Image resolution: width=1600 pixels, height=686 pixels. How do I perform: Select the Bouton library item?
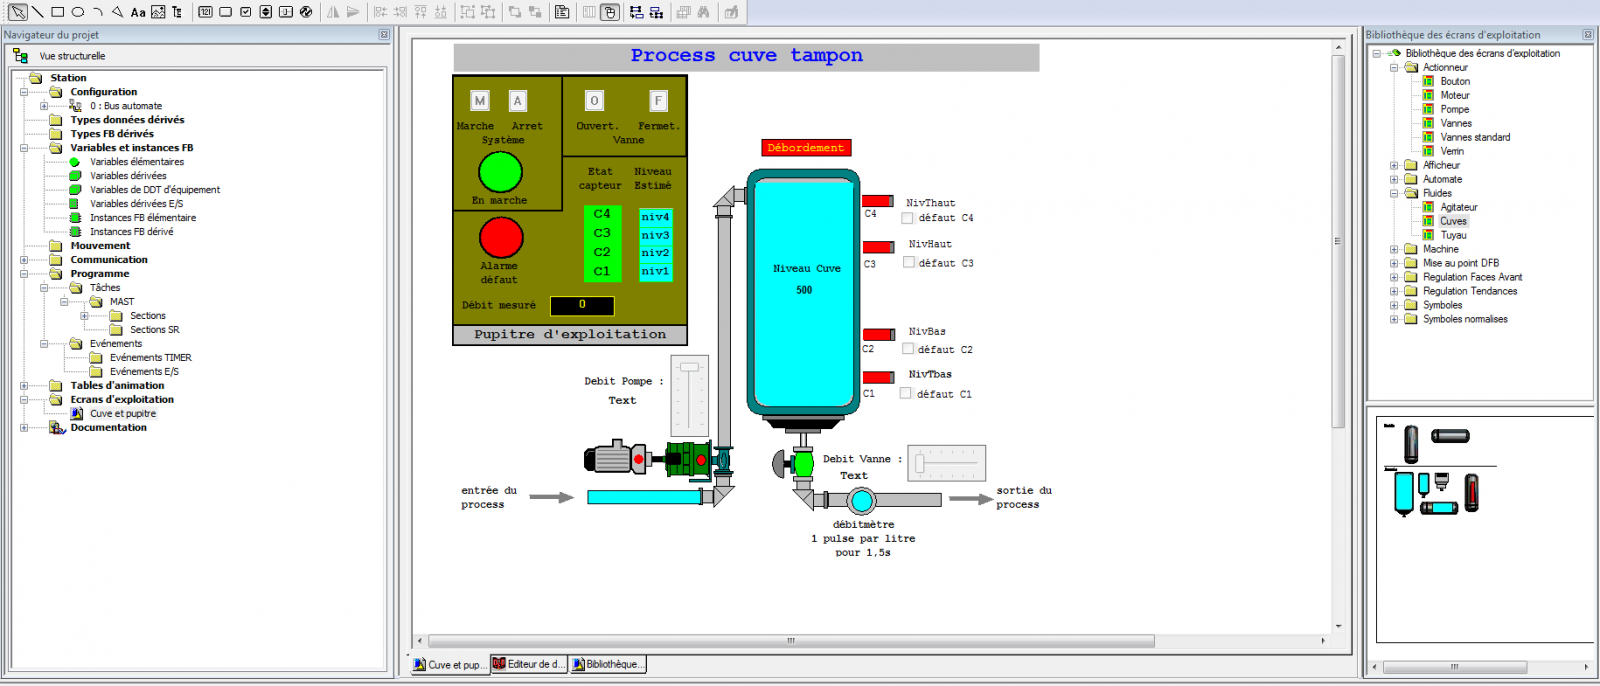(x=1455, y=81)
